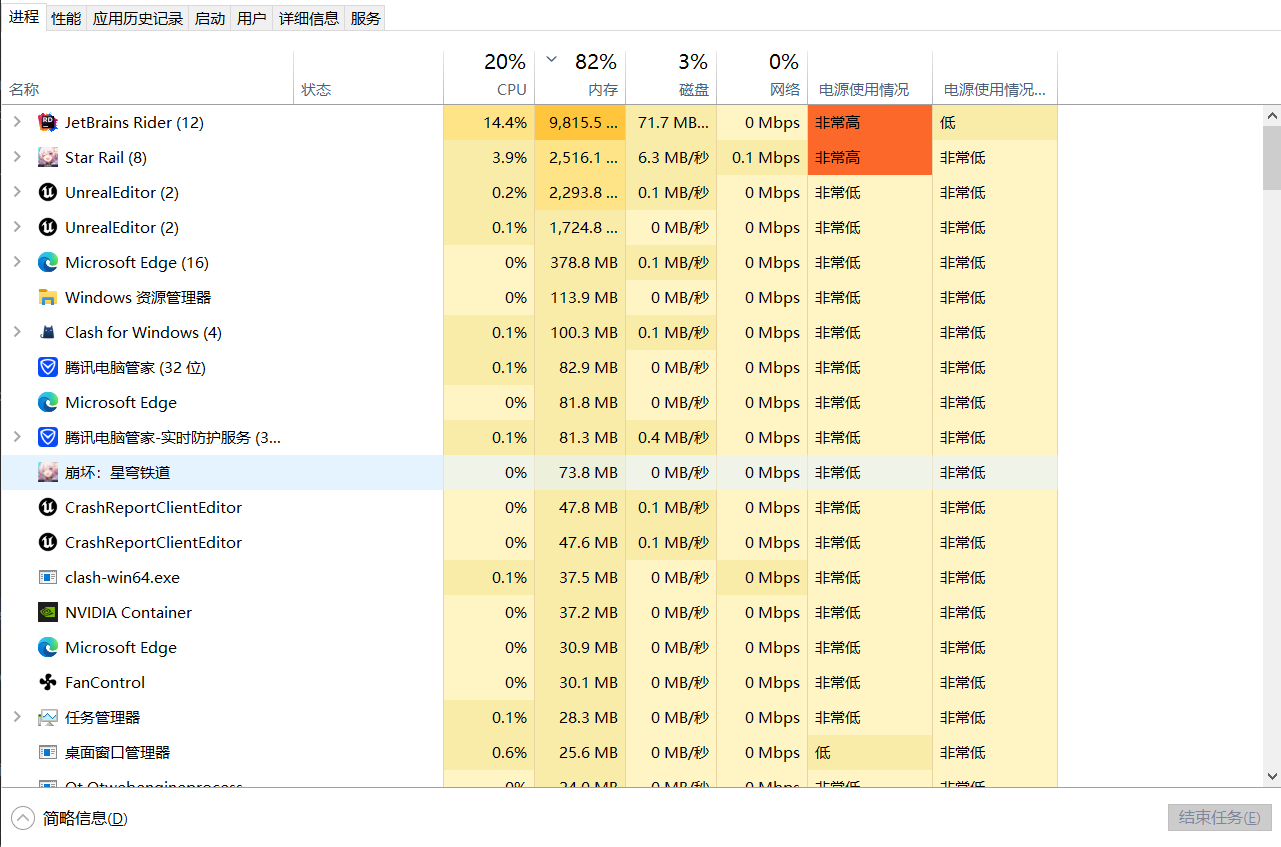Click the 崩坏：星穹铁道 process icon

(47, 472)
